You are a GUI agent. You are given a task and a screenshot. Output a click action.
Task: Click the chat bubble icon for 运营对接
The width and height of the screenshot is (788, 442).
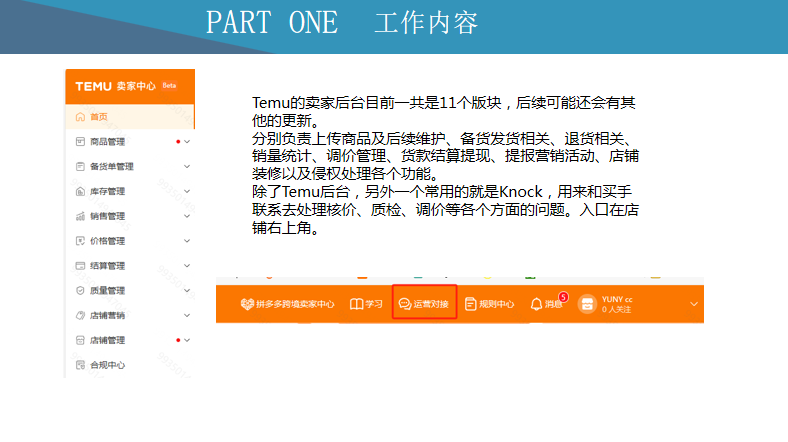click(x=405, y=304)
